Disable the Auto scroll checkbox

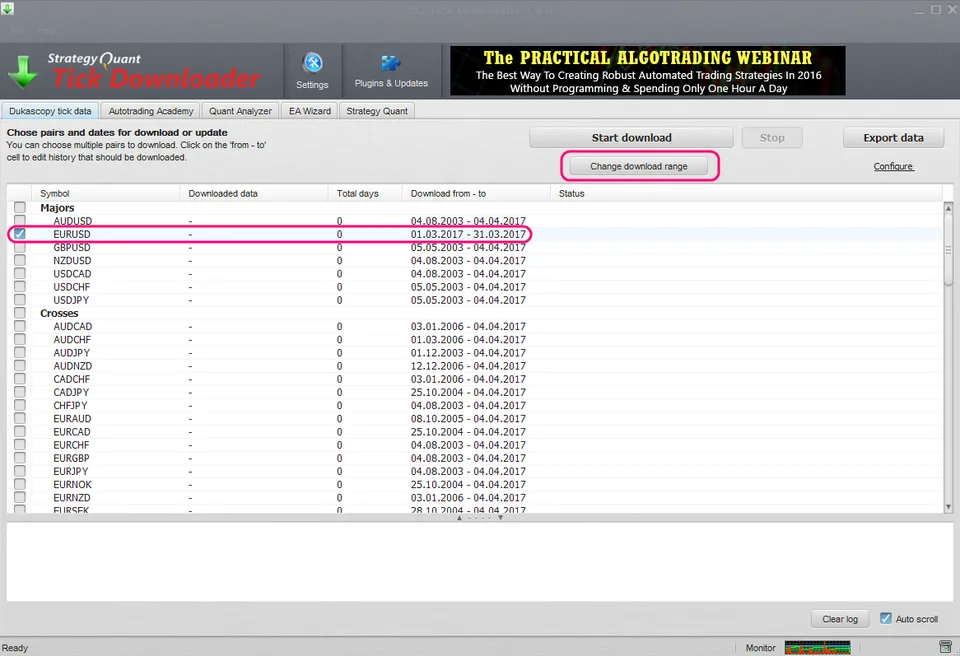[x=885, y=619]
